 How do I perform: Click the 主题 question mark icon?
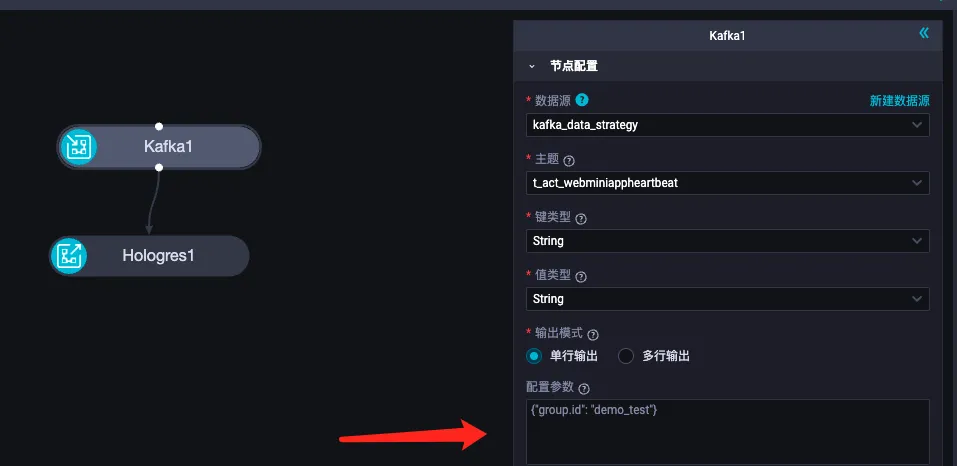(x=569, y=161)
